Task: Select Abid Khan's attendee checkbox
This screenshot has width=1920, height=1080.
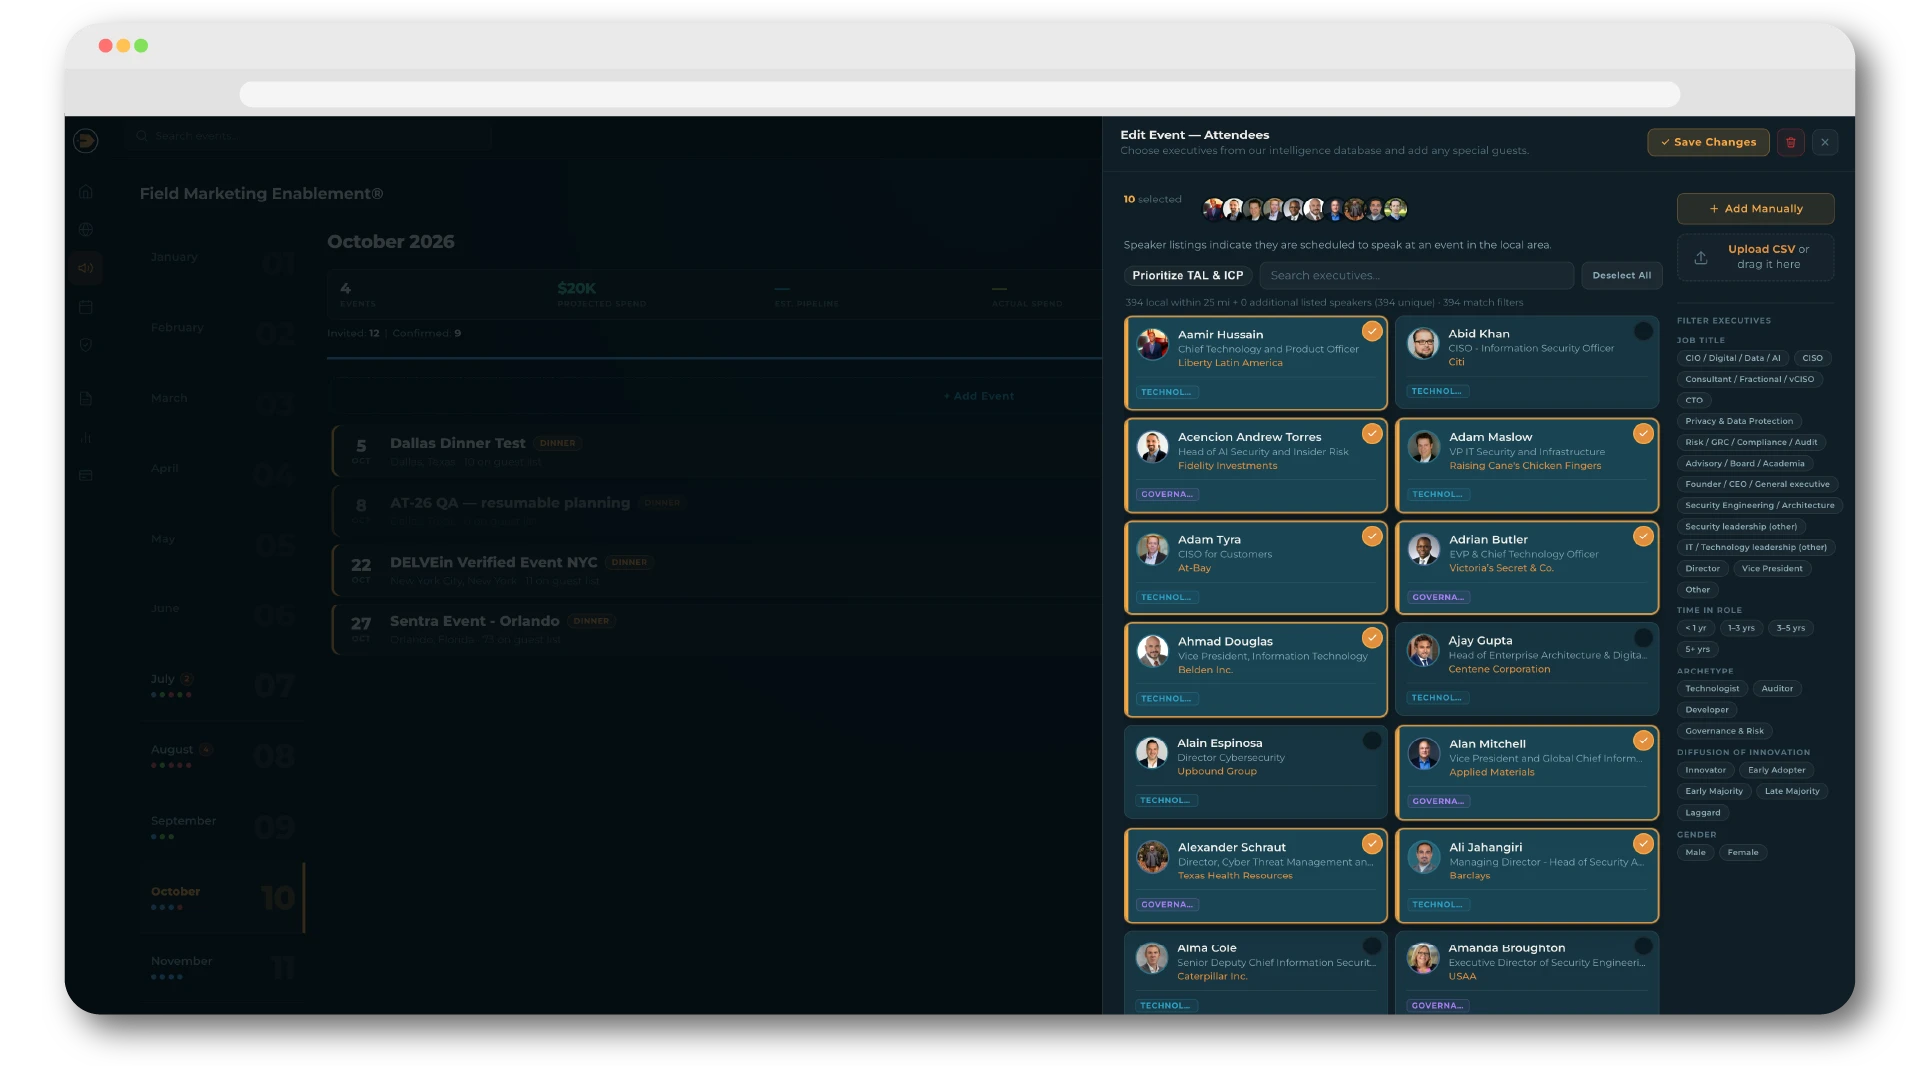Action: (1643, 331)
